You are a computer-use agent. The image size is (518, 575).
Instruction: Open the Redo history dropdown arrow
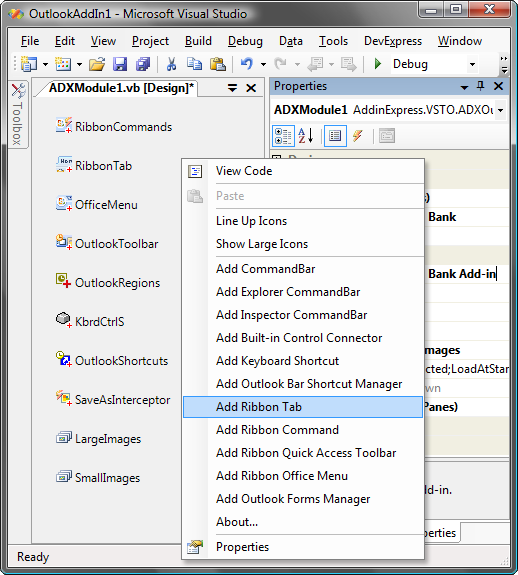(x=297, y=65)
